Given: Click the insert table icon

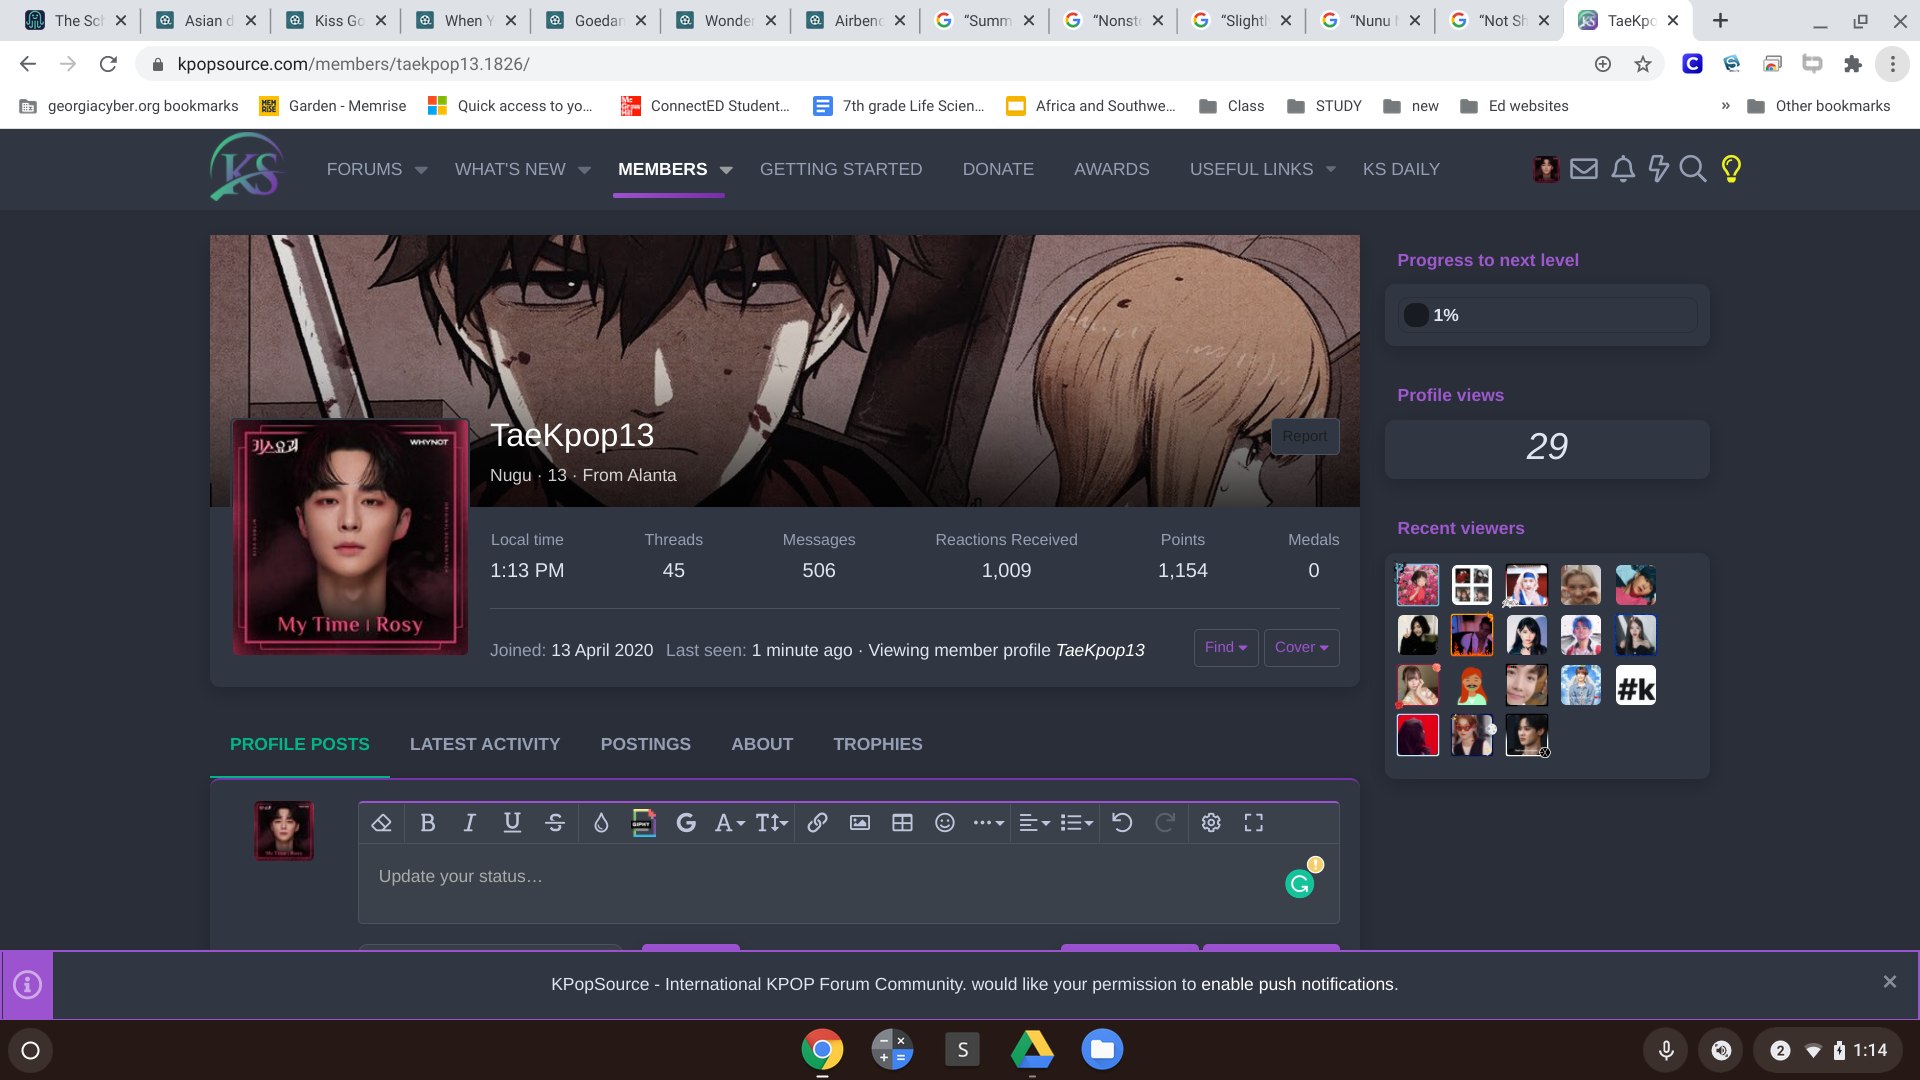Looking at the screenshot, I should pyautogui.click(x=902, y=823).
